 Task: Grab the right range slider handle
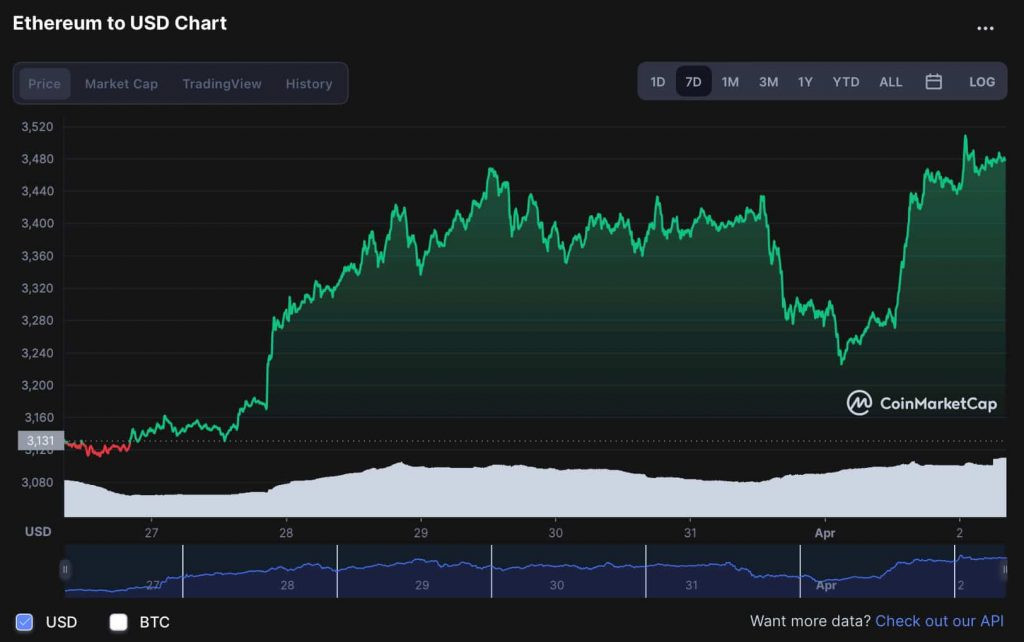pyautogui.click(x=1004, y=570)
